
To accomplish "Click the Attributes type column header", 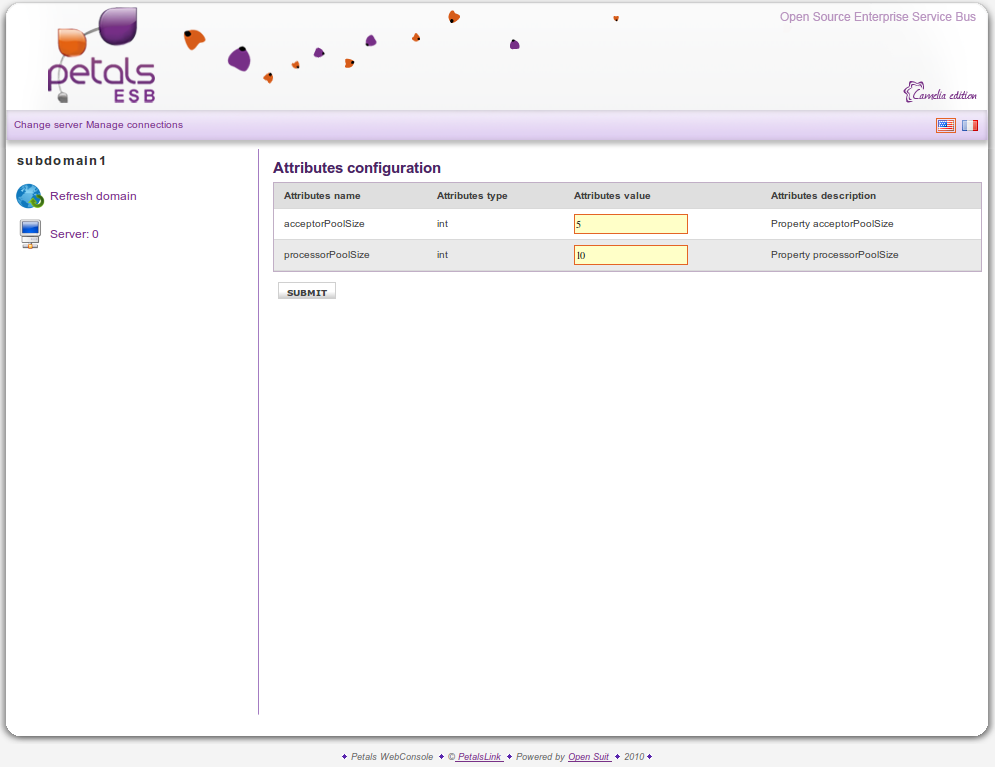I will click(x=472, y=196).
